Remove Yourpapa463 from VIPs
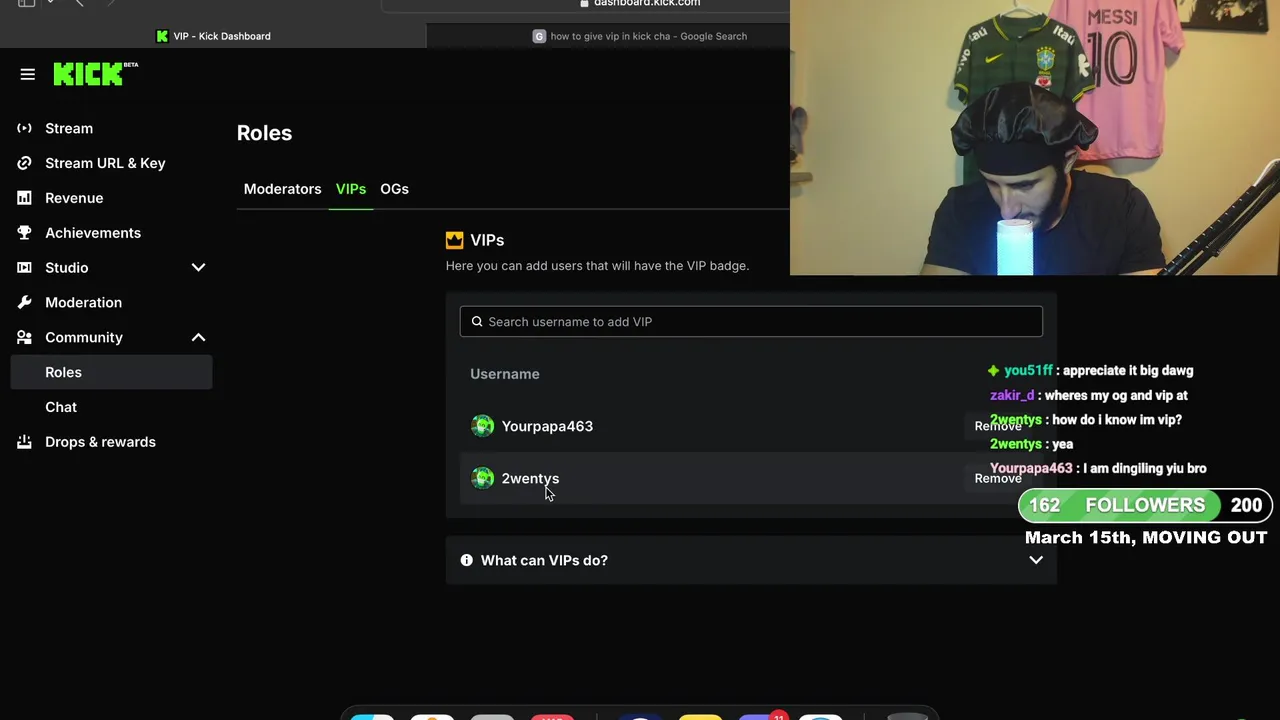 point(998,426)
